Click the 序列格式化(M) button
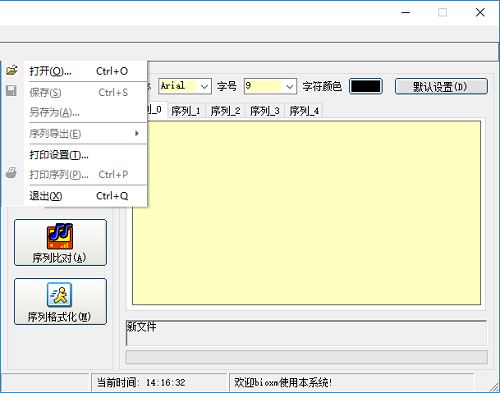The width and height of the screenshot is (500, 393). (x=60, y=301)
